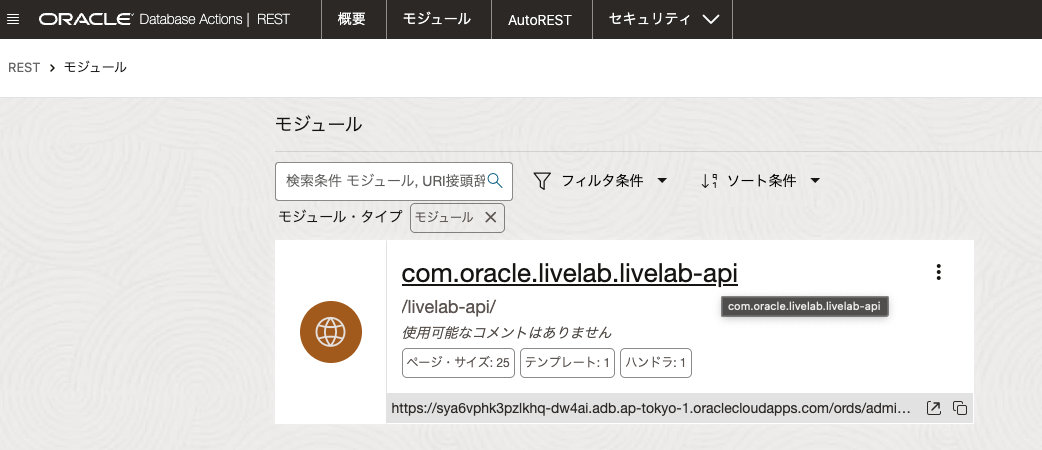1042x450 pixels.
Task: Open the AutoREST tab
Action: 540,20
